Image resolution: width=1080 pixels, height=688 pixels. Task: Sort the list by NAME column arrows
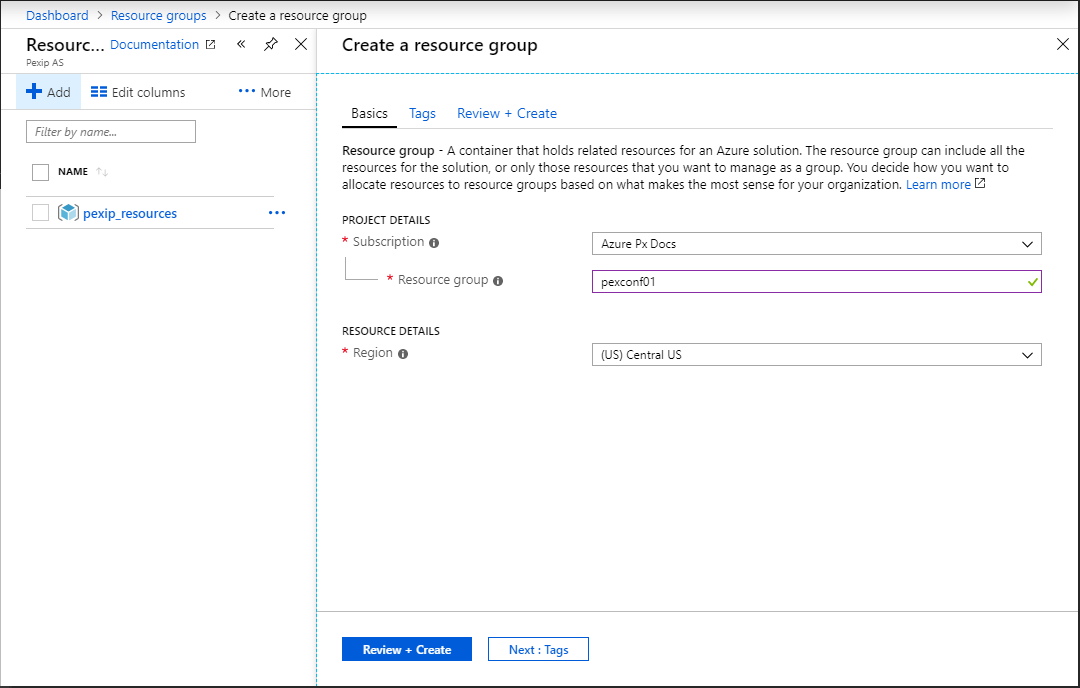(101, 172)
